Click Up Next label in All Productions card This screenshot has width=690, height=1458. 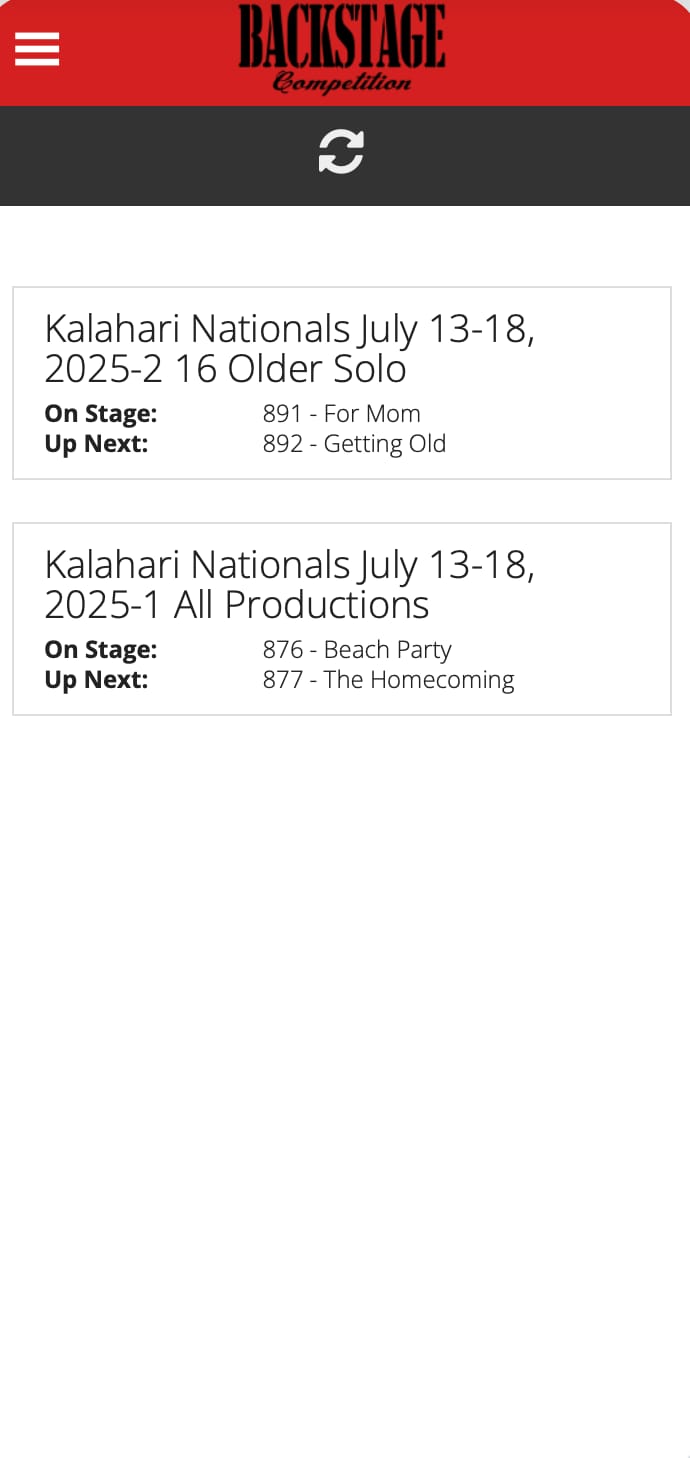[x=96, y=680]
